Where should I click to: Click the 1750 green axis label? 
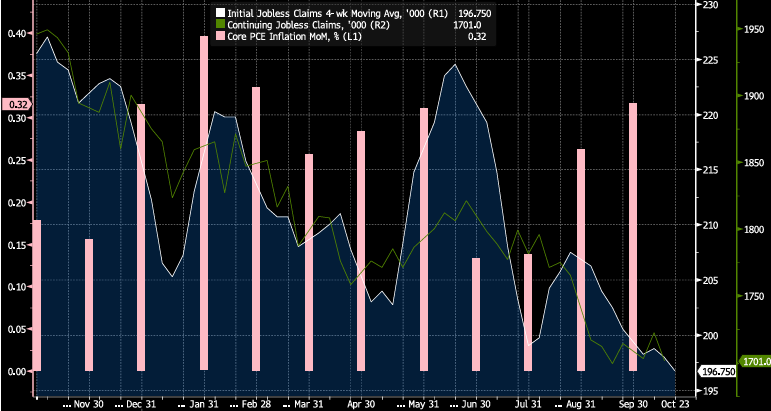point(753,296)
